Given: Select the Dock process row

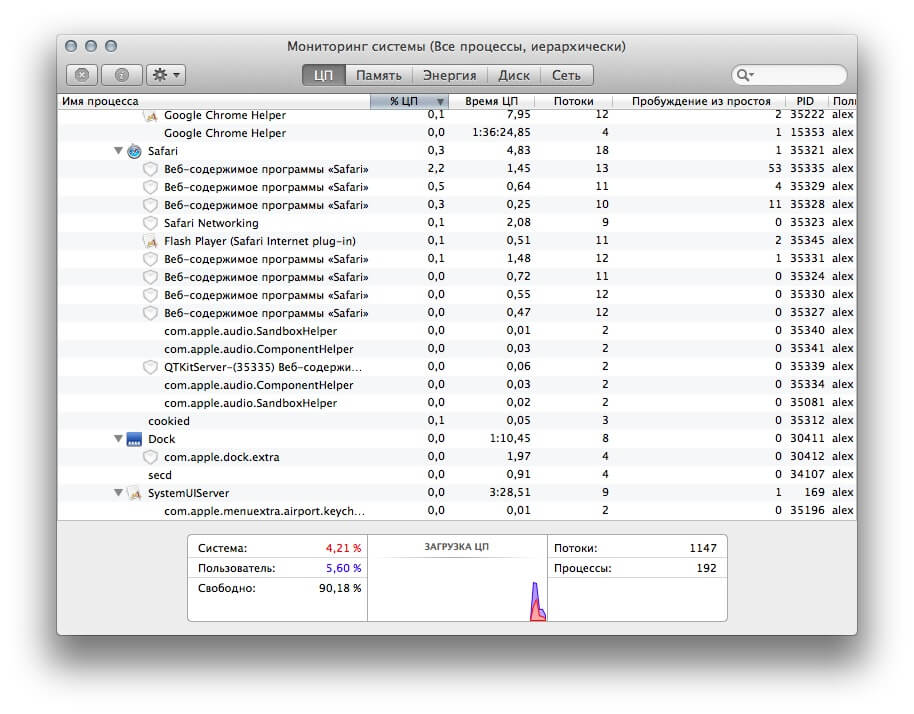Looking at the screenshot, I should click(457, 439).
